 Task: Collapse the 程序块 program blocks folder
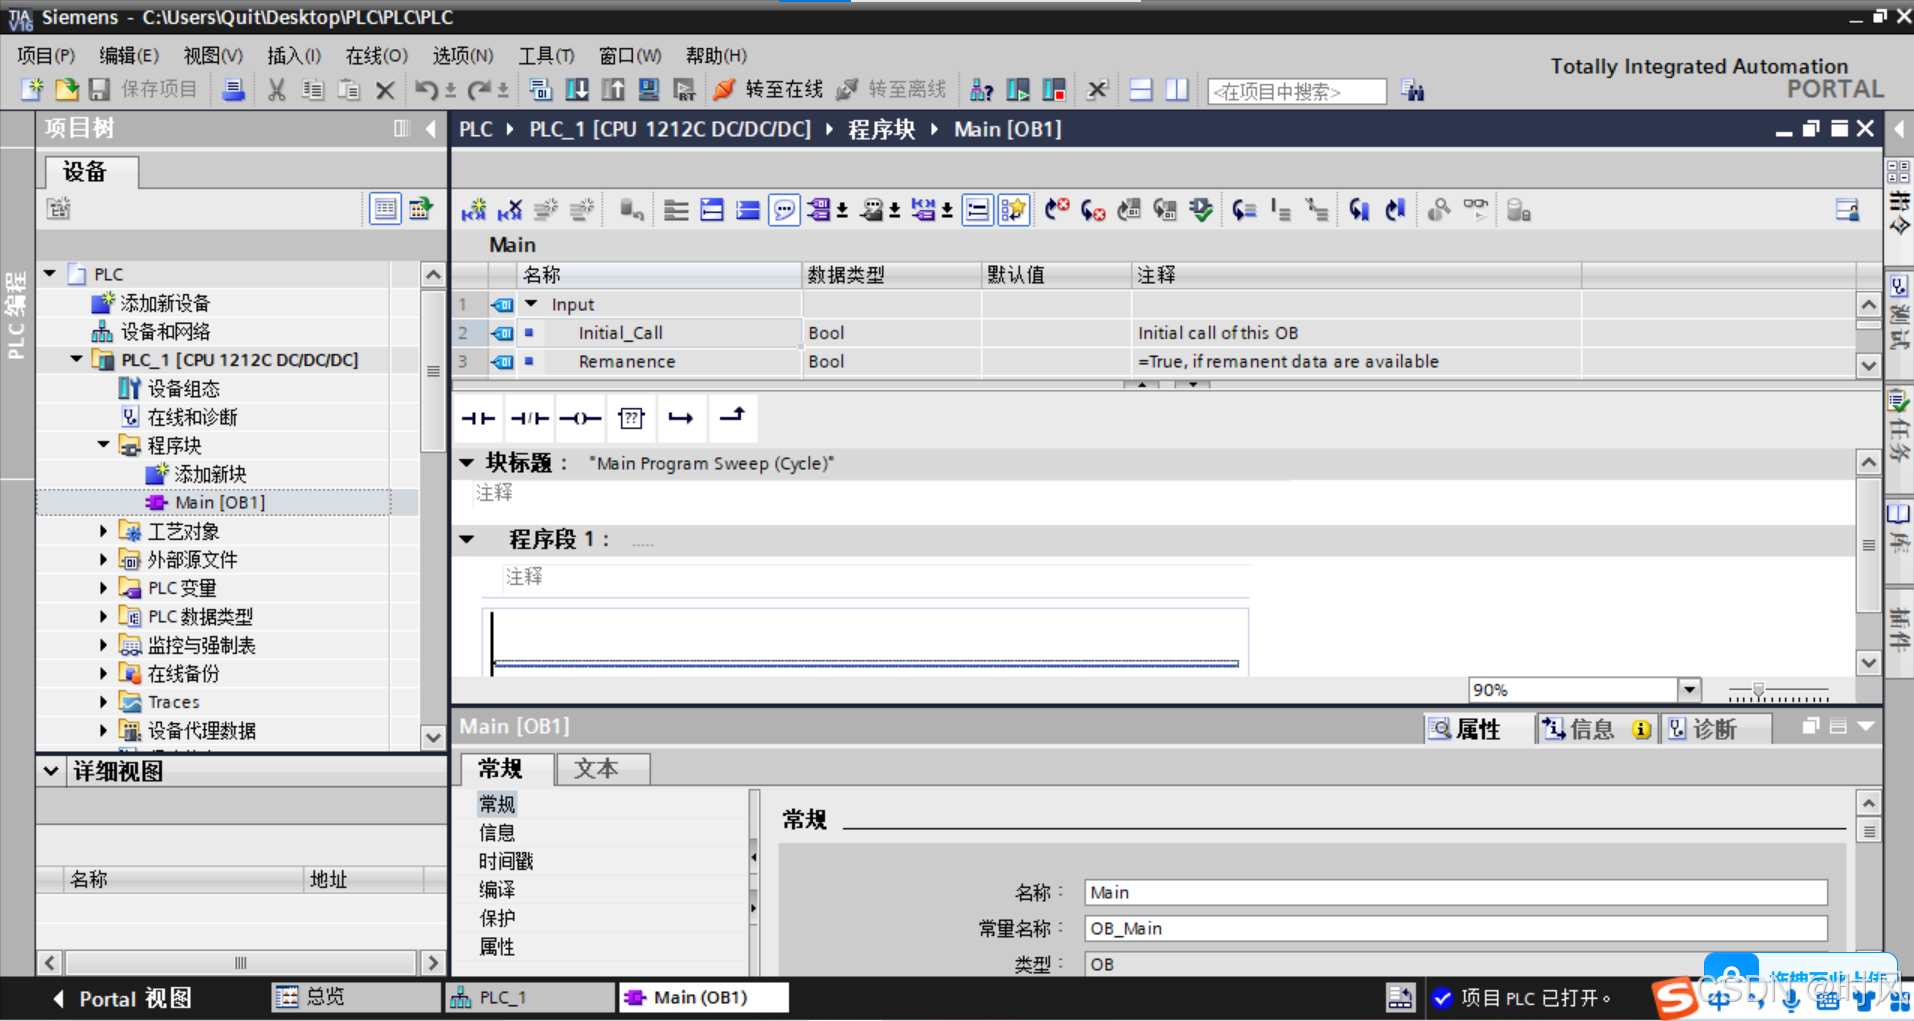coord(103,445)
